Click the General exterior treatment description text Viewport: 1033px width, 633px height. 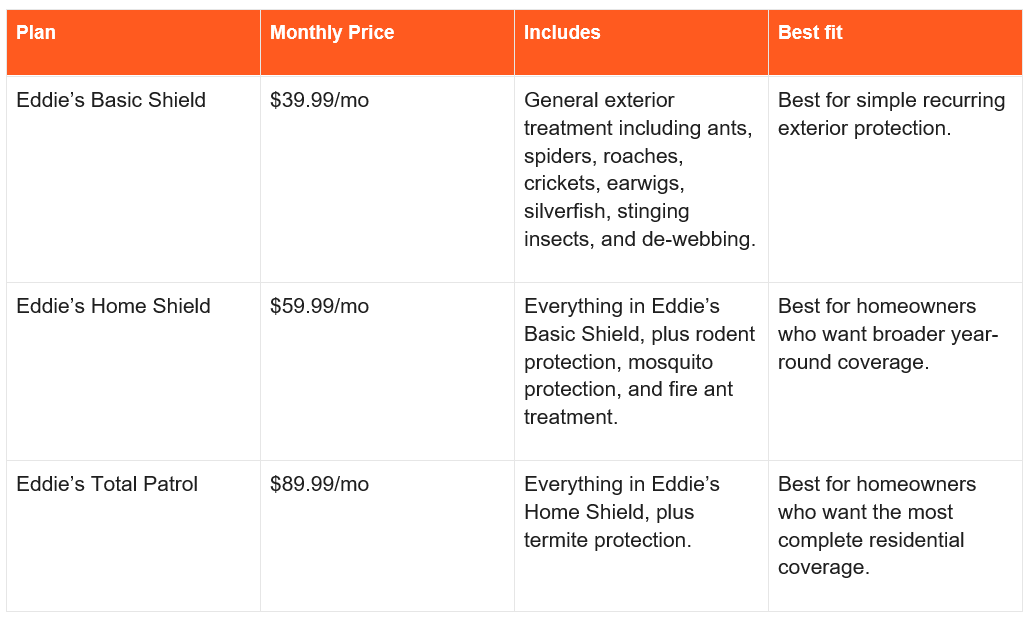click(x=640, y=169)
